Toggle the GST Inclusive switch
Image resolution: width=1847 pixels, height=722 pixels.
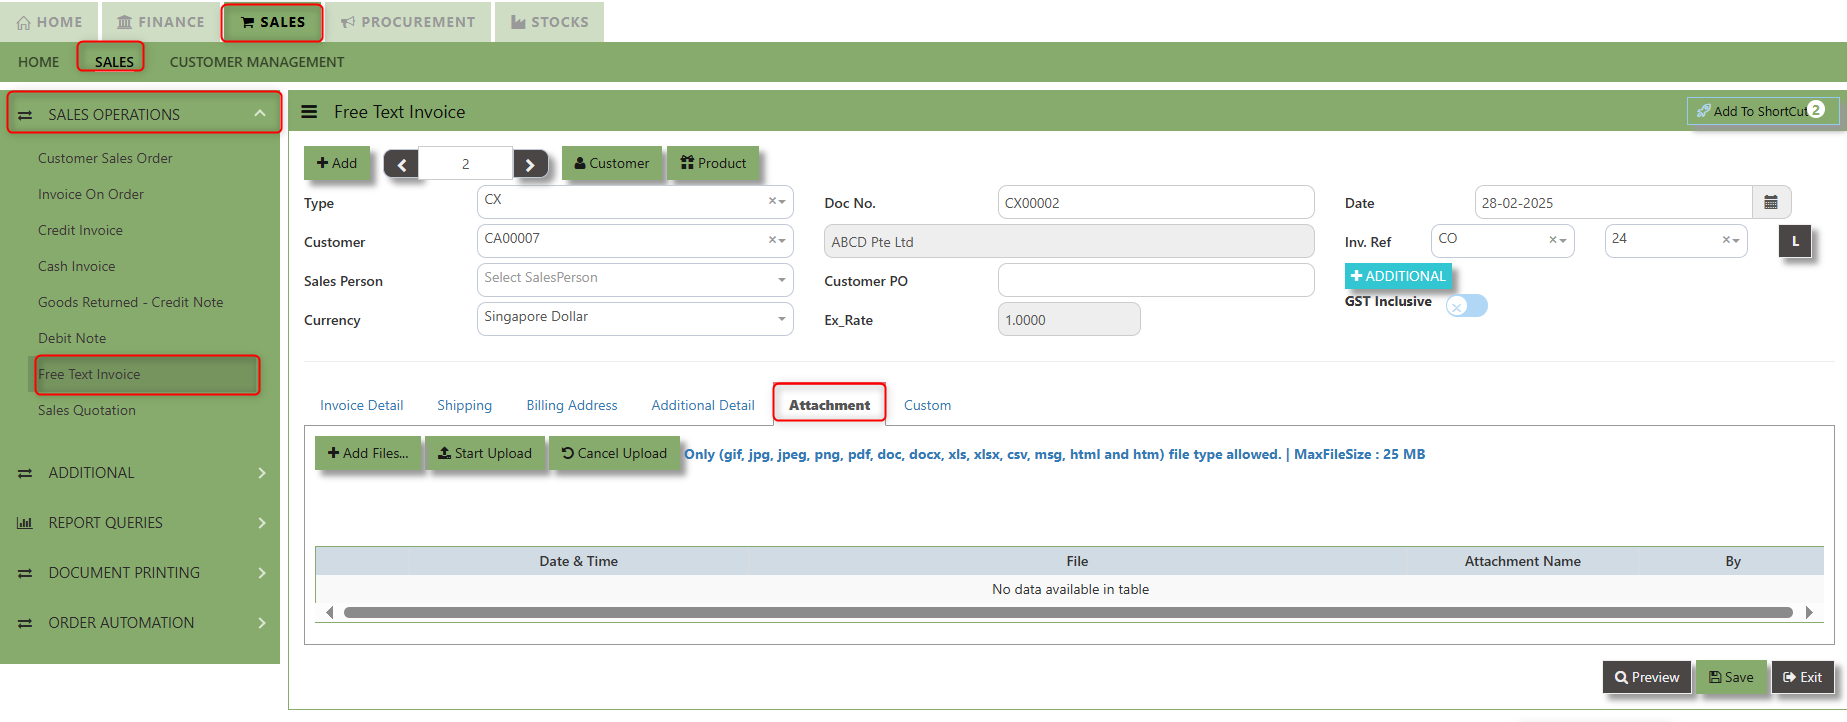[1467, 306]
